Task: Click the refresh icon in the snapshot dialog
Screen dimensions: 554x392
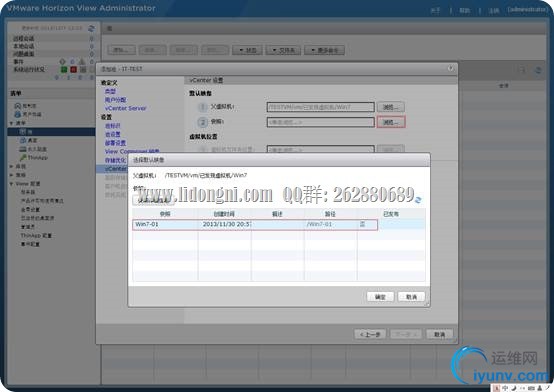Action: coord(418,200)
